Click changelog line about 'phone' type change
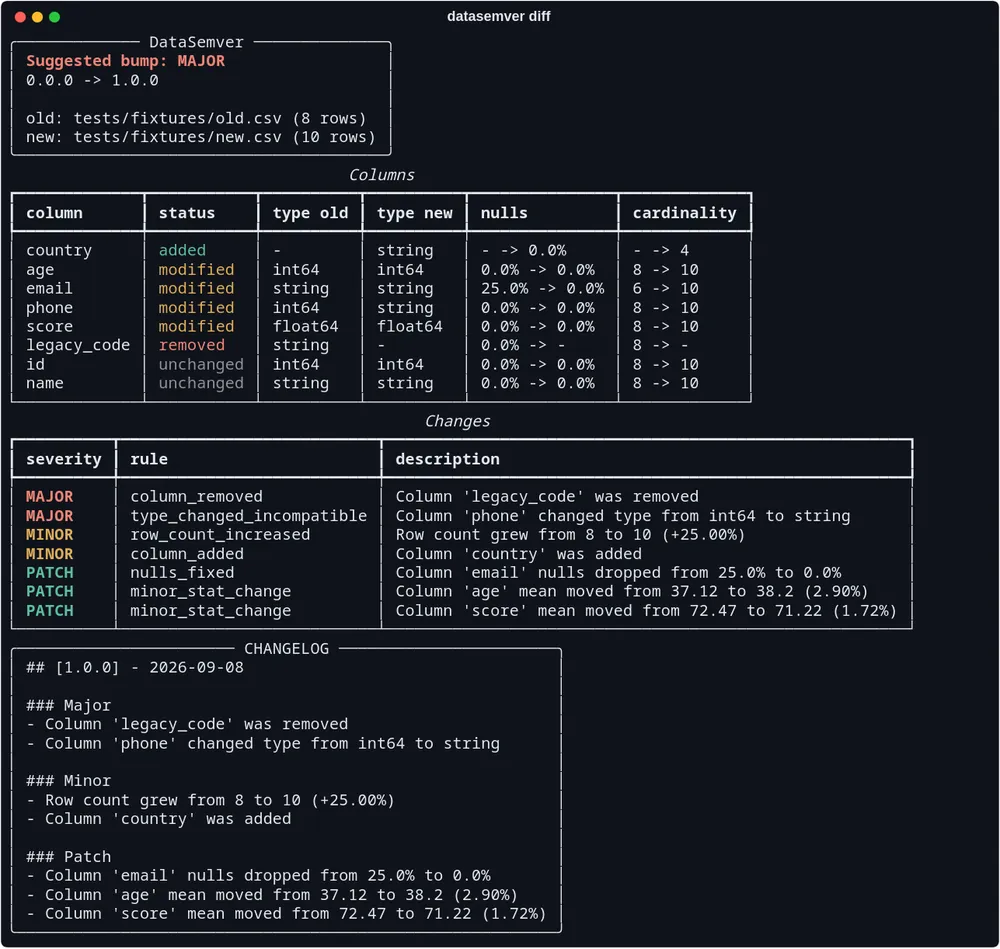 (263, 744)
